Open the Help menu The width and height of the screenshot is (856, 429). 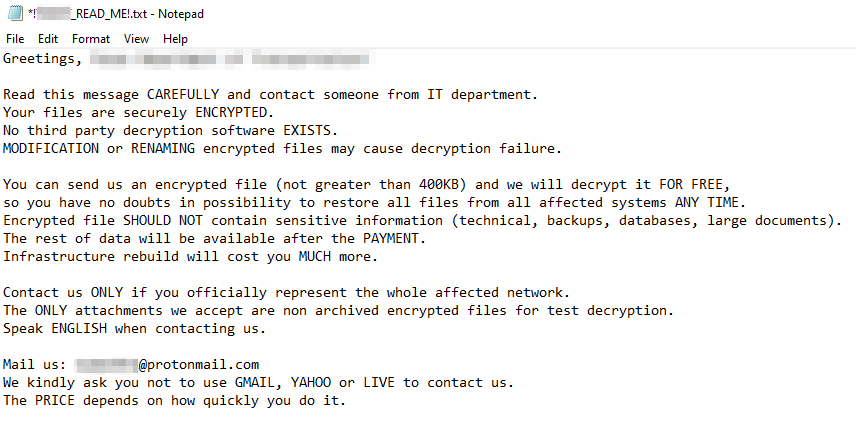pyautogui.click(x=175, y=39)
